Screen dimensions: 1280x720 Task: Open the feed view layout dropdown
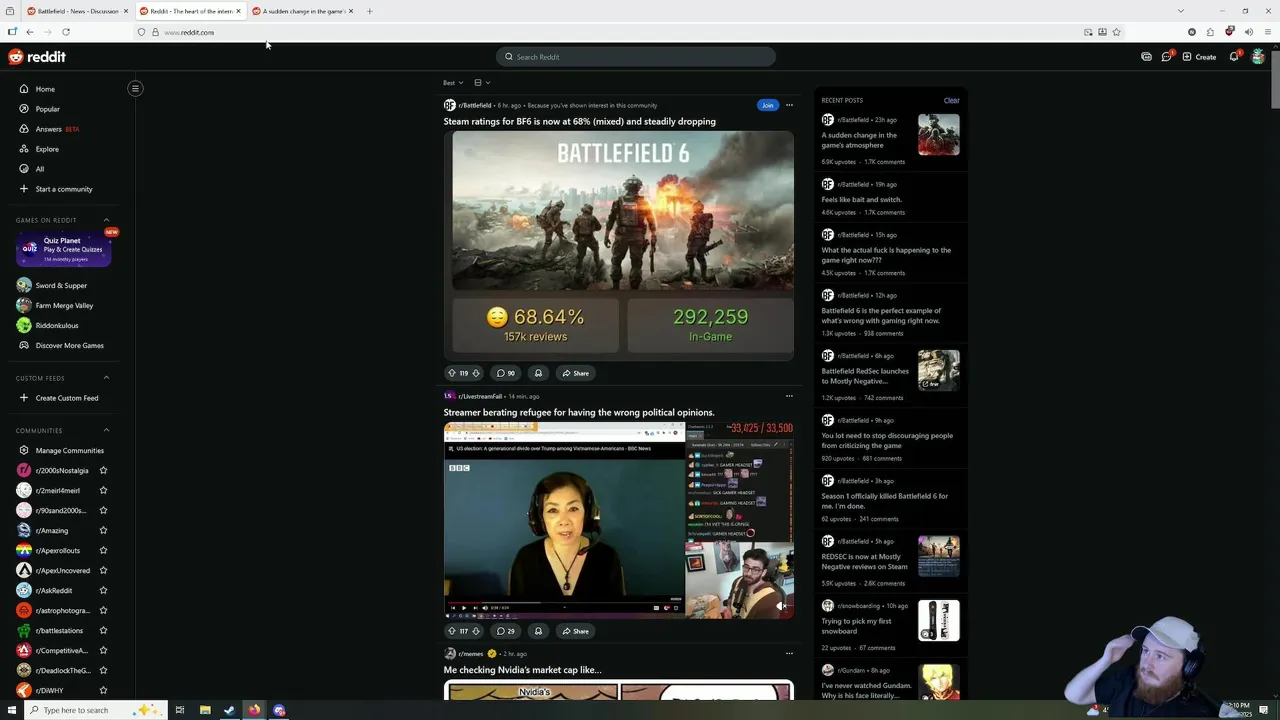(482, 83)
